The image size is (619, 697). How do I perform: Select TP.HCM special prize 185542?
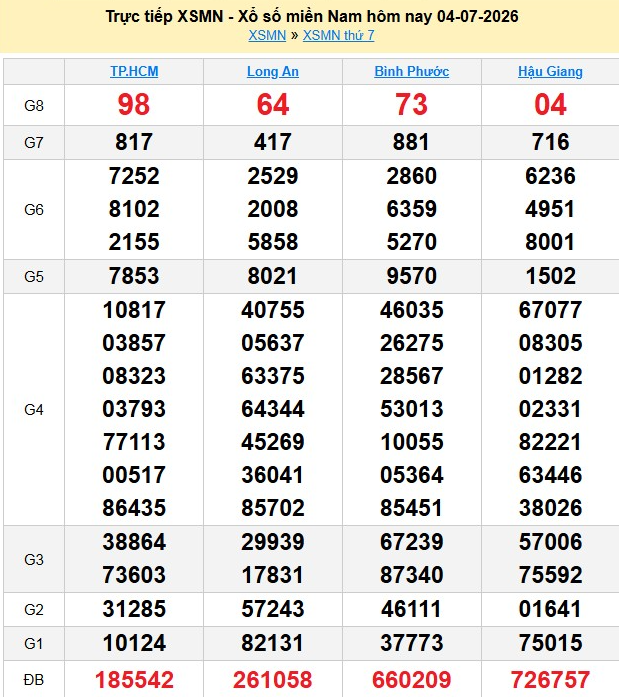(x=134, y=680)
